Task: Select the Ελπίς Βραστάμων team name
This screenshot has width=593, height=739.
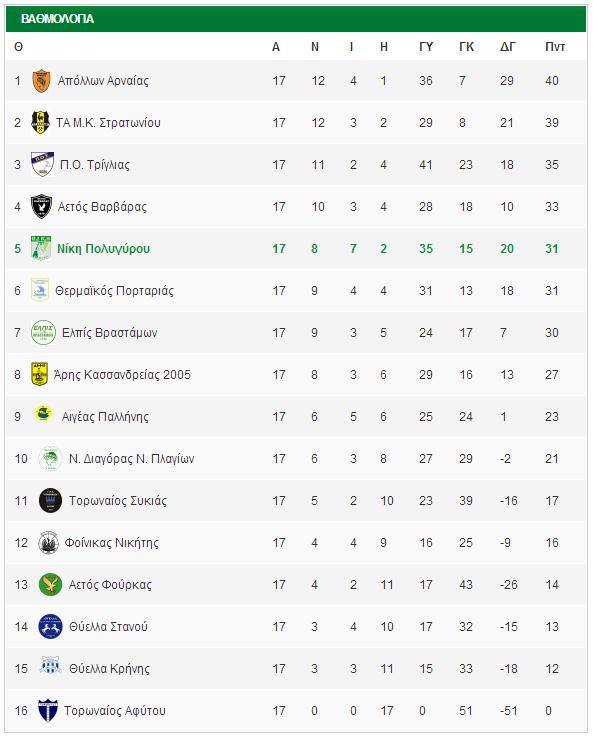Action: pyautogui.click(x=110, y=333)
